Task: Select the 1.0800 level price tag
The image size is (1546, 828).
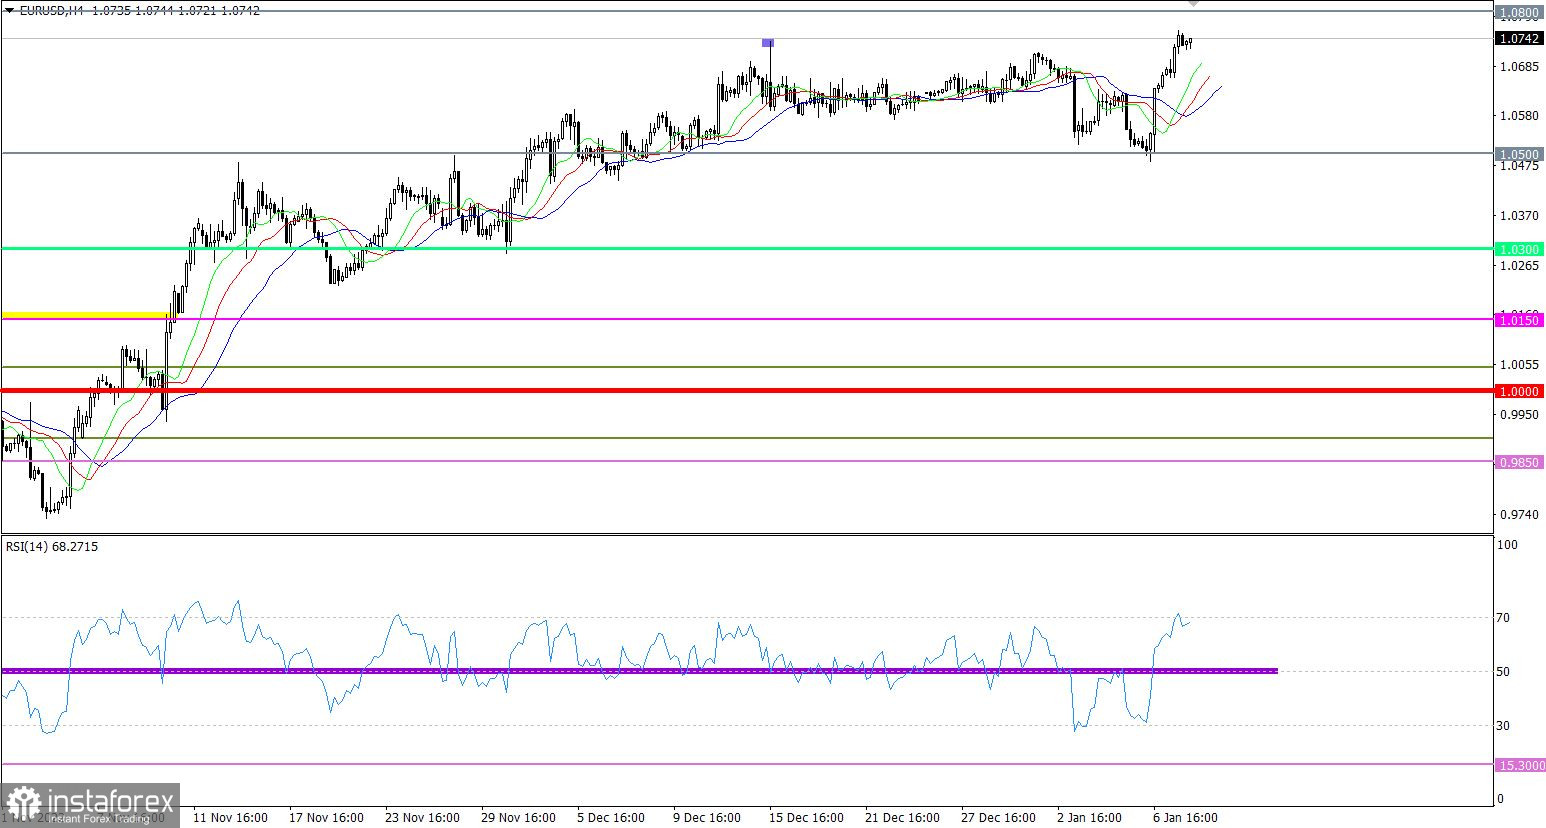Action: [x=1520, y=13]
